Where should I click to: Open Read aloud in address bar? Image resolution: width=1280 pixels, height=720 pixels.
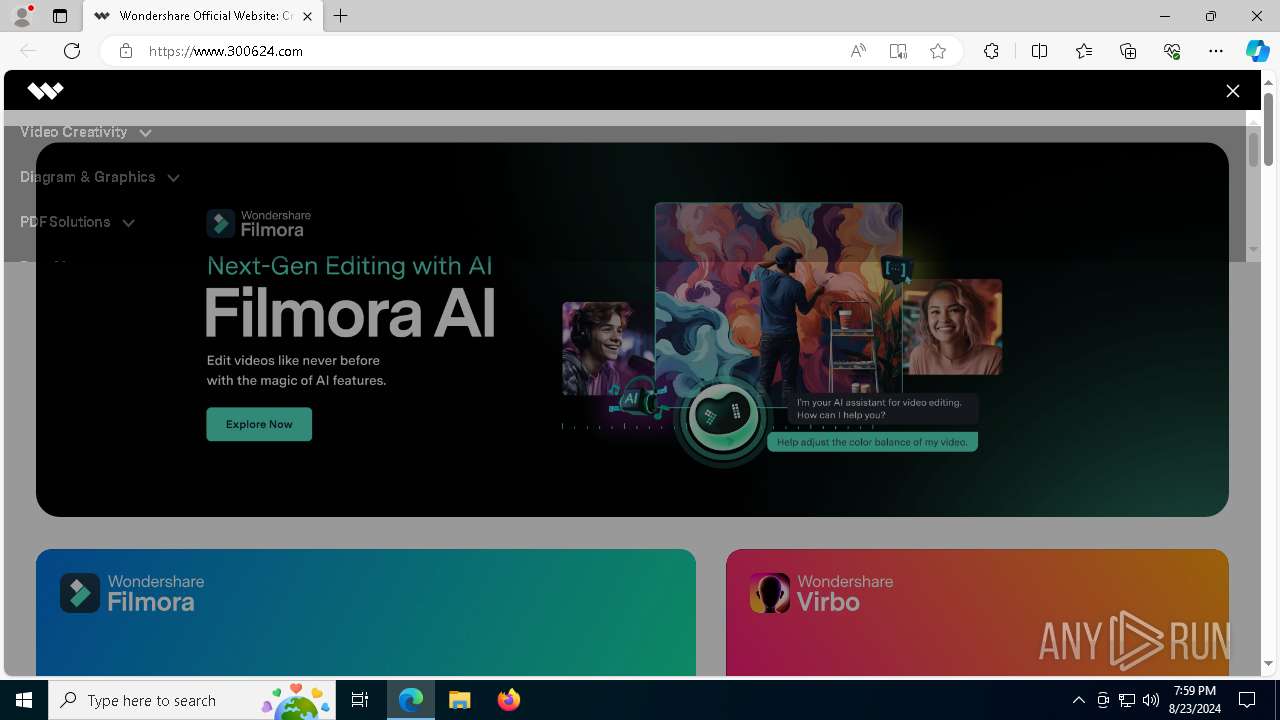pos(858,51)
